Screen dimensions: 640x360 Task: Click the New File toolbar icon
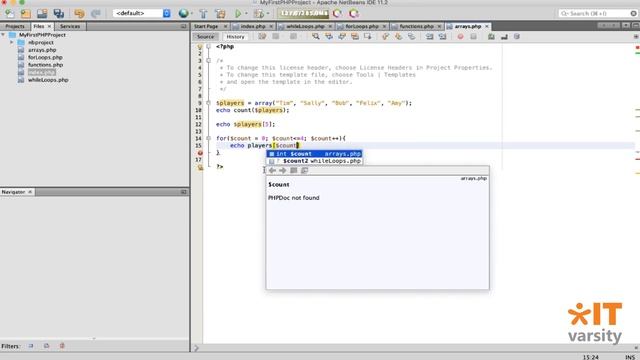(x=9, y=13)
